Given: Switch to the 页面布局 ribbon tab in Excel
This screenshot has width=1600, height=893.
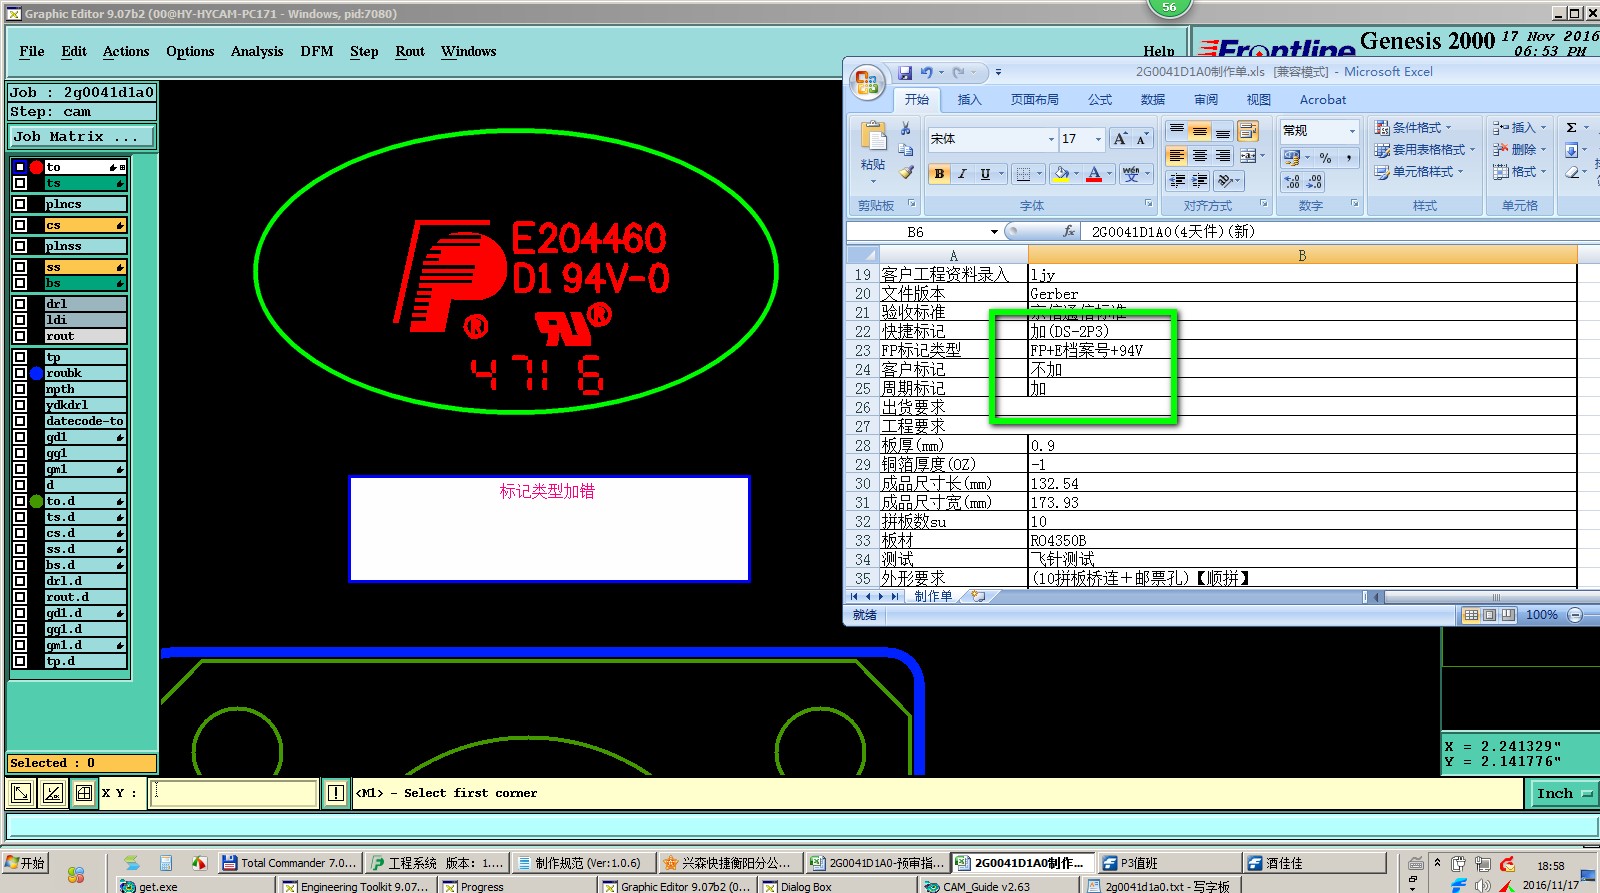Looking at the screenshot, I should pyautogui.click(x=1034, y=100).
